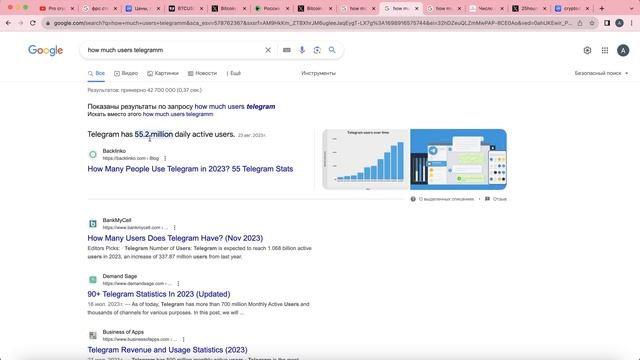Clear the search query with X icon
Viewport: 640px width, 360px height.
[268, 50]
